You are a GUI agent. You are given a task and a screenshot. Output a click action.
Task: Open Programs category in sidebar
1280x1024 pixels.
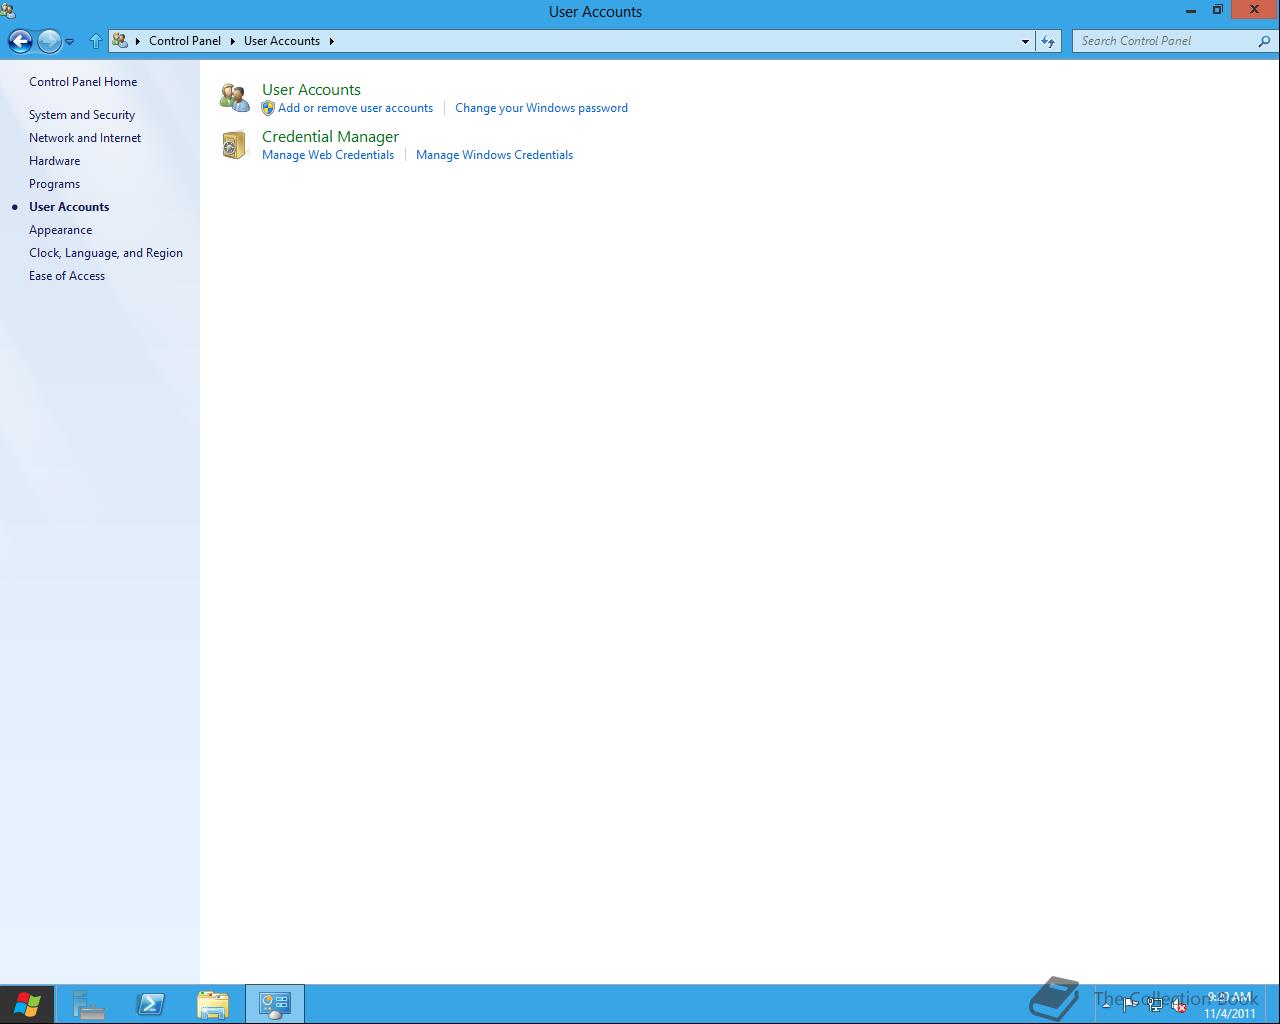click(54, 184)
